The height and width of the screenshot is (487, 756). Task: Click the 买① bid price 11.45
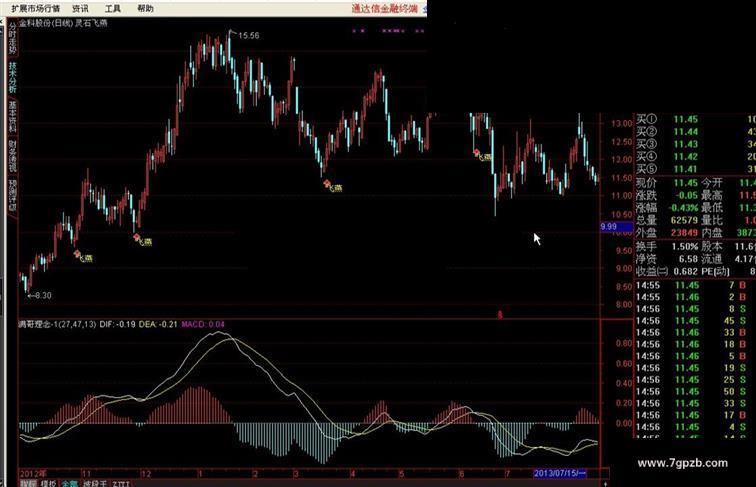(x=686, y=119)
